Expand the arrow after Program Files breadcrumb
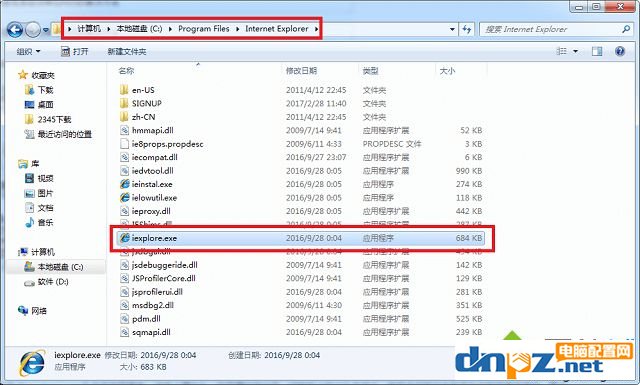Screen dimensions: 640x385 click(237, 29)
